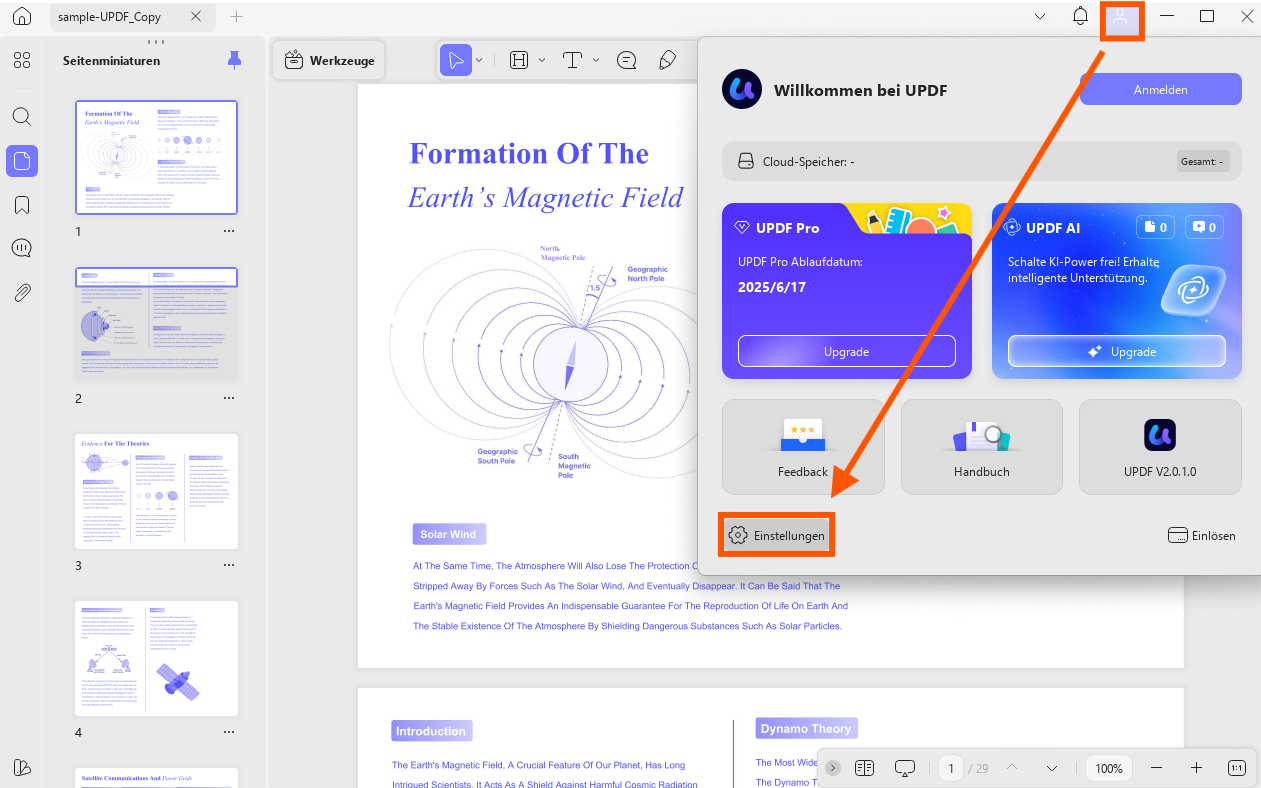
Task: Select the comment note tool
Action: point(627,60)
